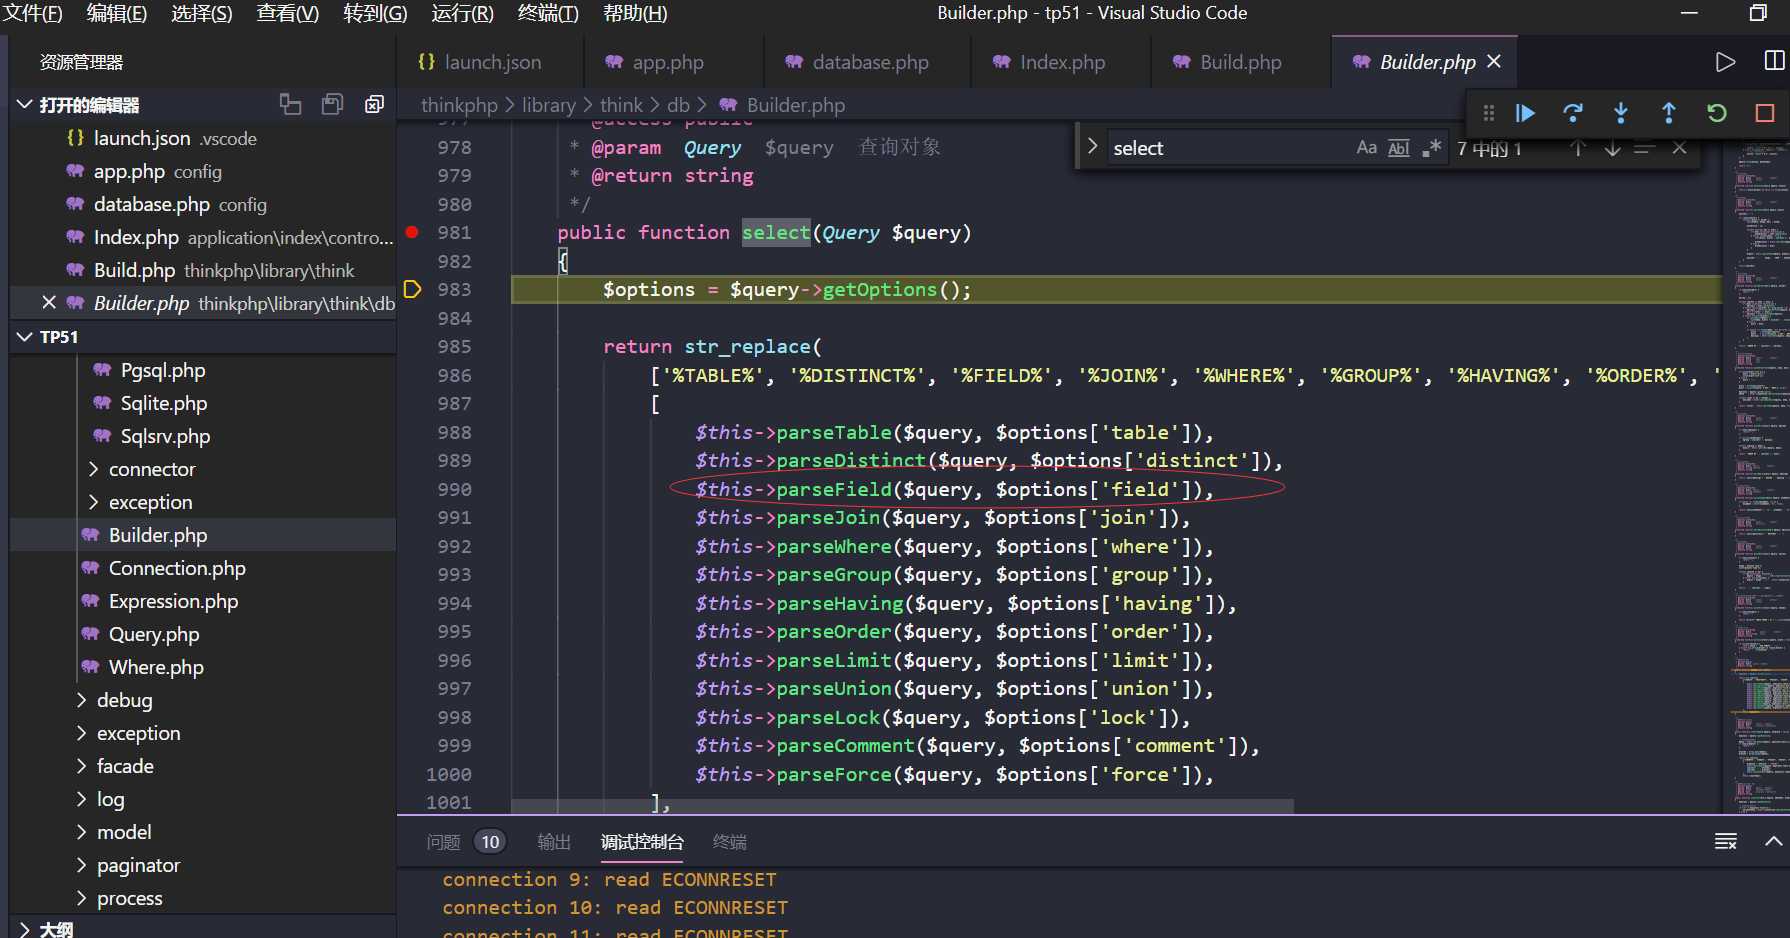
Task: Select thinkphp in the breadcrumb
Action: pyautogui.click(x=459, y=105)
